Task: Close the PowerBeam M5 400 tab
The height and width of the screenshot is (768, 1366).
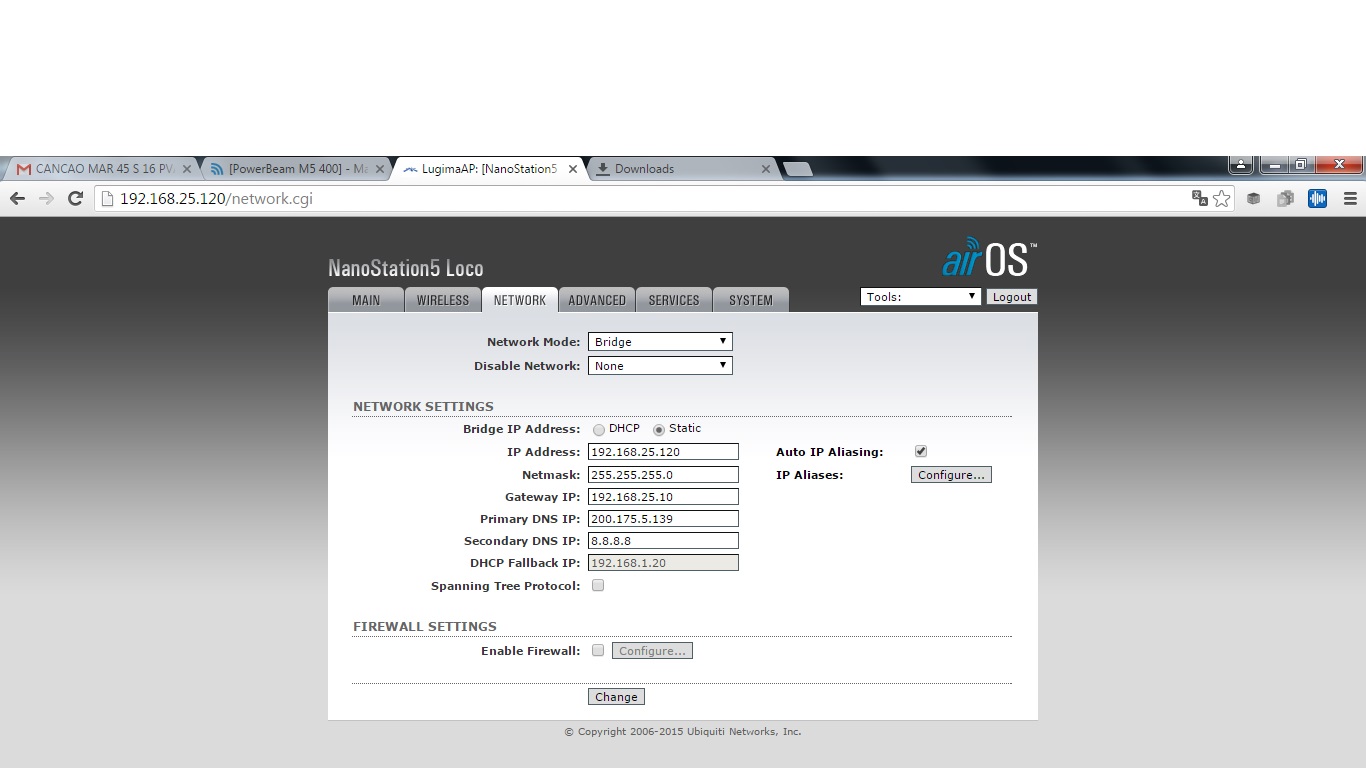Action: click(x=379, y=169)
